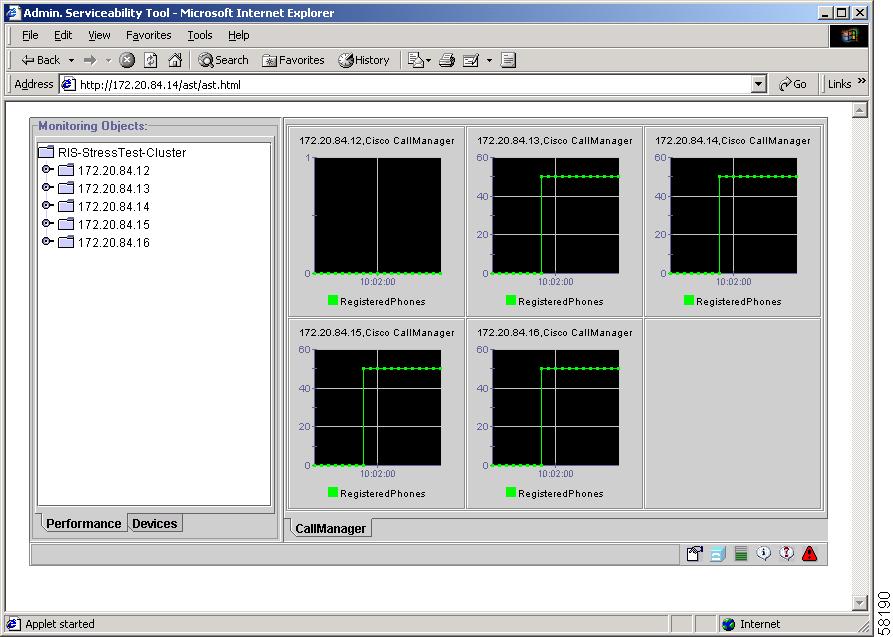893x637 pixels.
Task: Select the 172.20.84.16 server label in tree
Action: click(114, 243)
